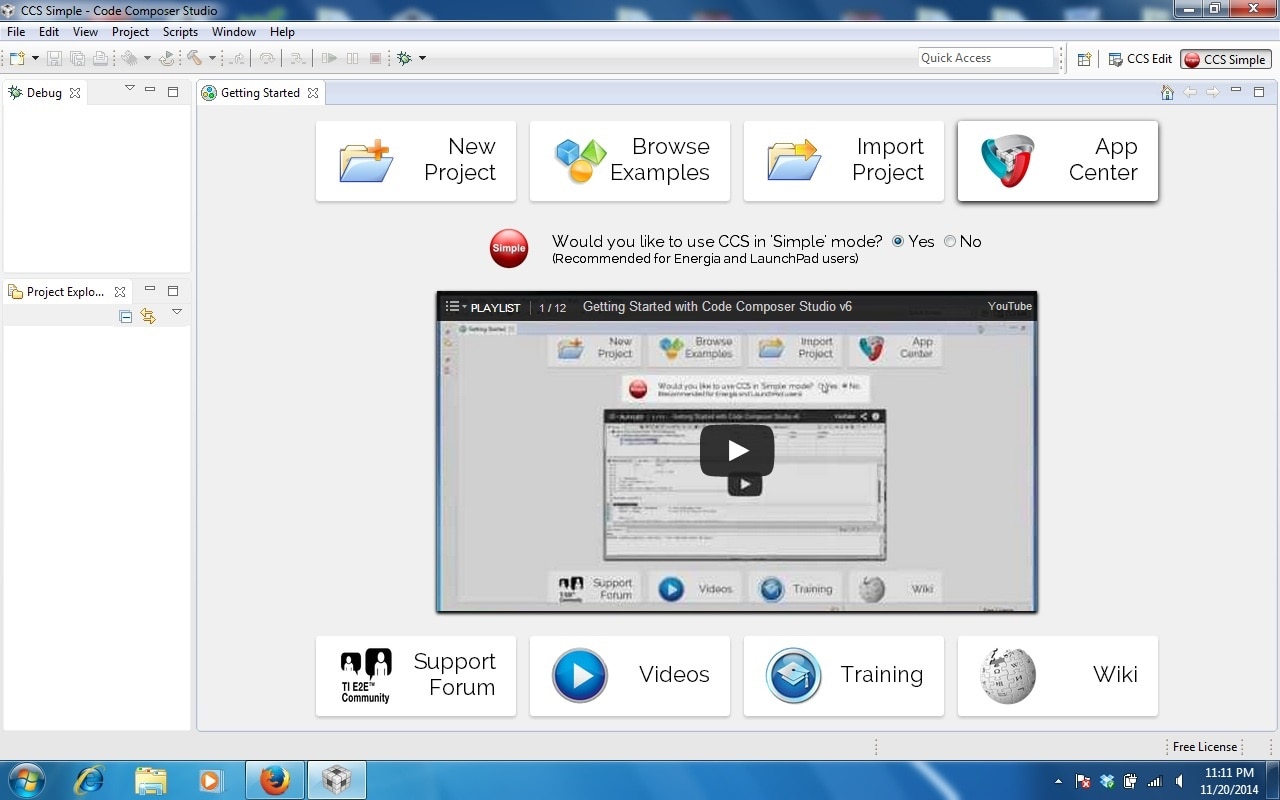Play the Getting Started YouTube video

click(x=737, y=450)
